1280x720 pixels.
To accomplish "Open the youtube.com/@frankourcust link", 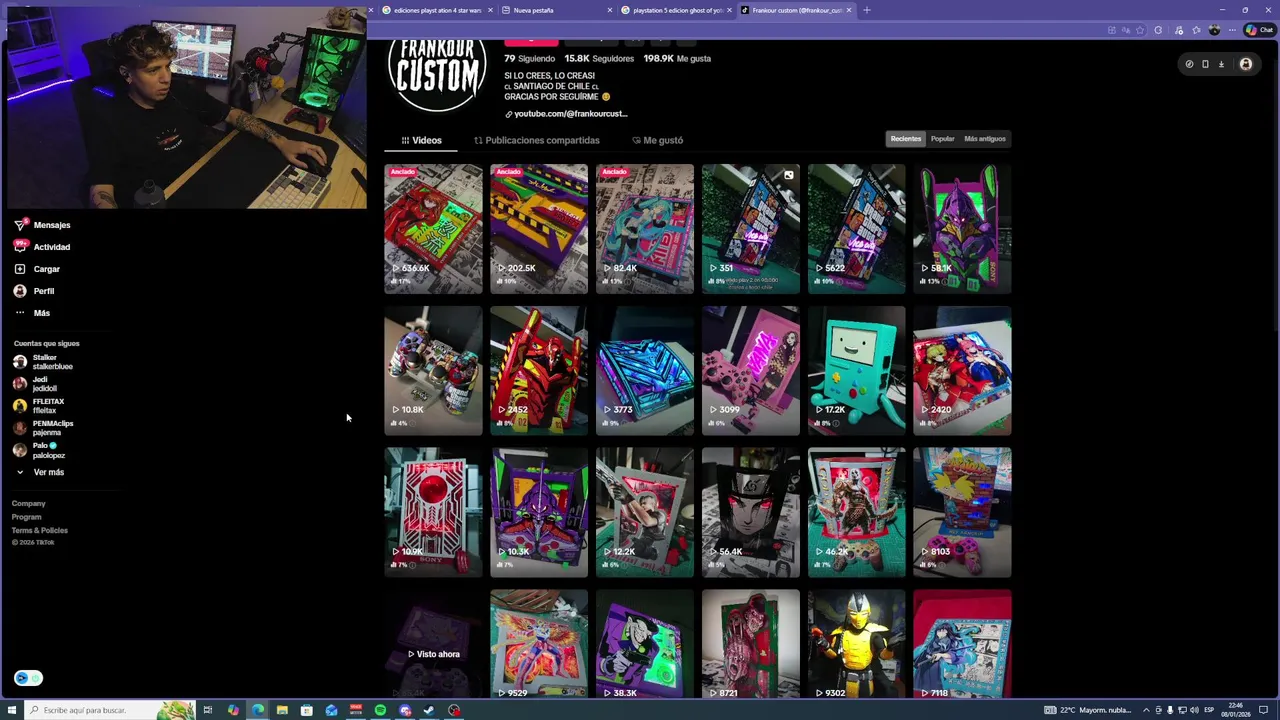I will [566, 114].
